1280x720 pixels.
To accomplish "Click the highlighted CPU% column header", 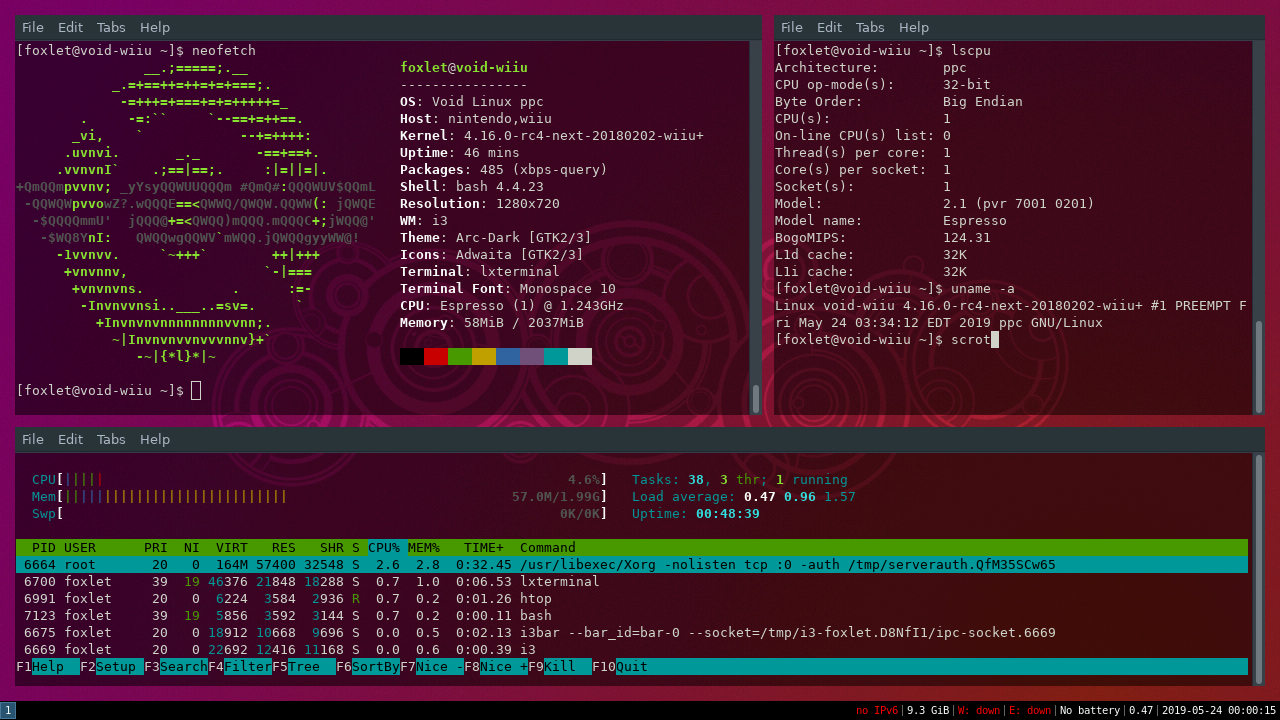I will pos(386,548).
